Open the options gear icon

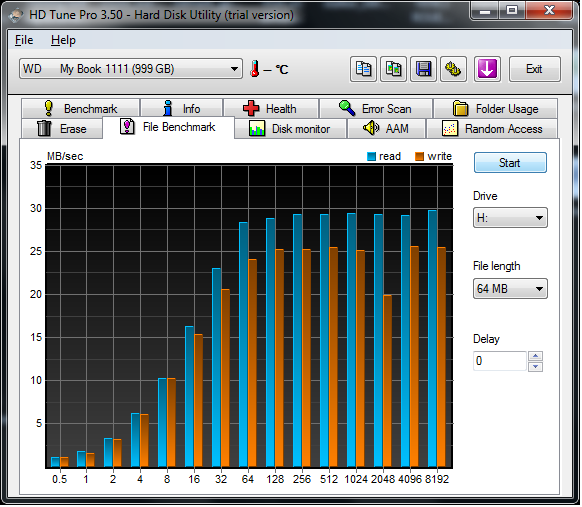453,69
